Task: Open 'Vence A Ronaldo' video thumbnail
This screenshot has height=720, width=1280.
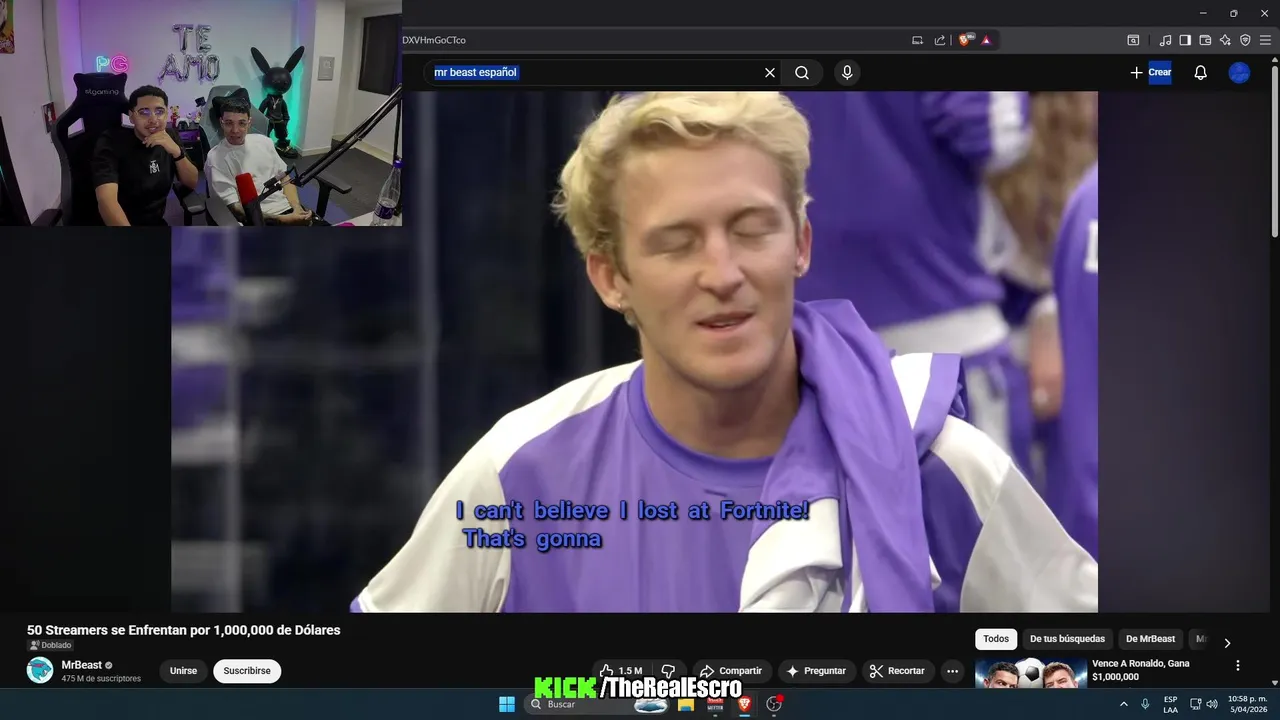Action: click(1029, 674)
